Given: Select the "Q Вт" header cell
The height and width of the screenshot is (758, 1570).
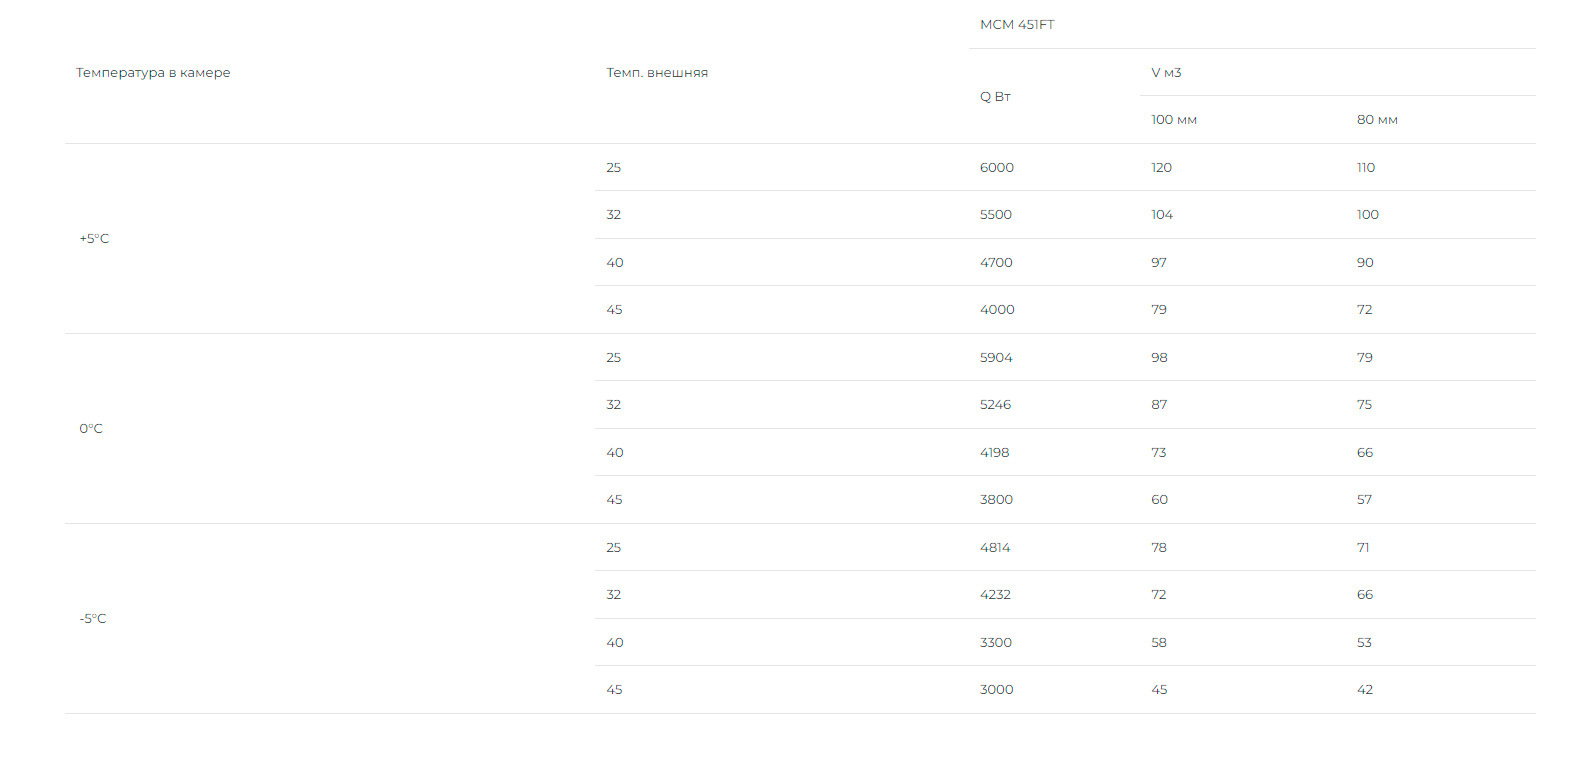Looking at the screenshot, I should pos(995,97).
